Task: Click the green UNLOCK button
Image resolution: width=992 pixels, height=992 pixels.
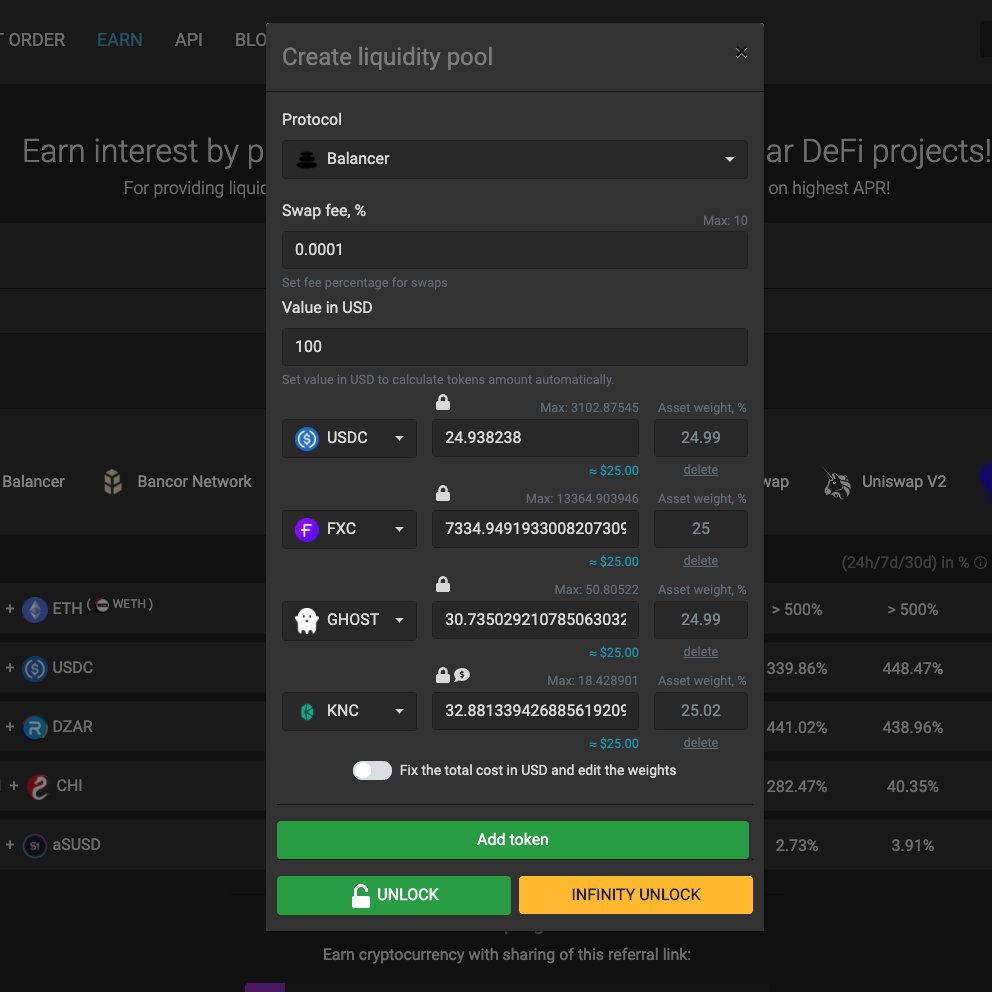Action: point(394,895)
